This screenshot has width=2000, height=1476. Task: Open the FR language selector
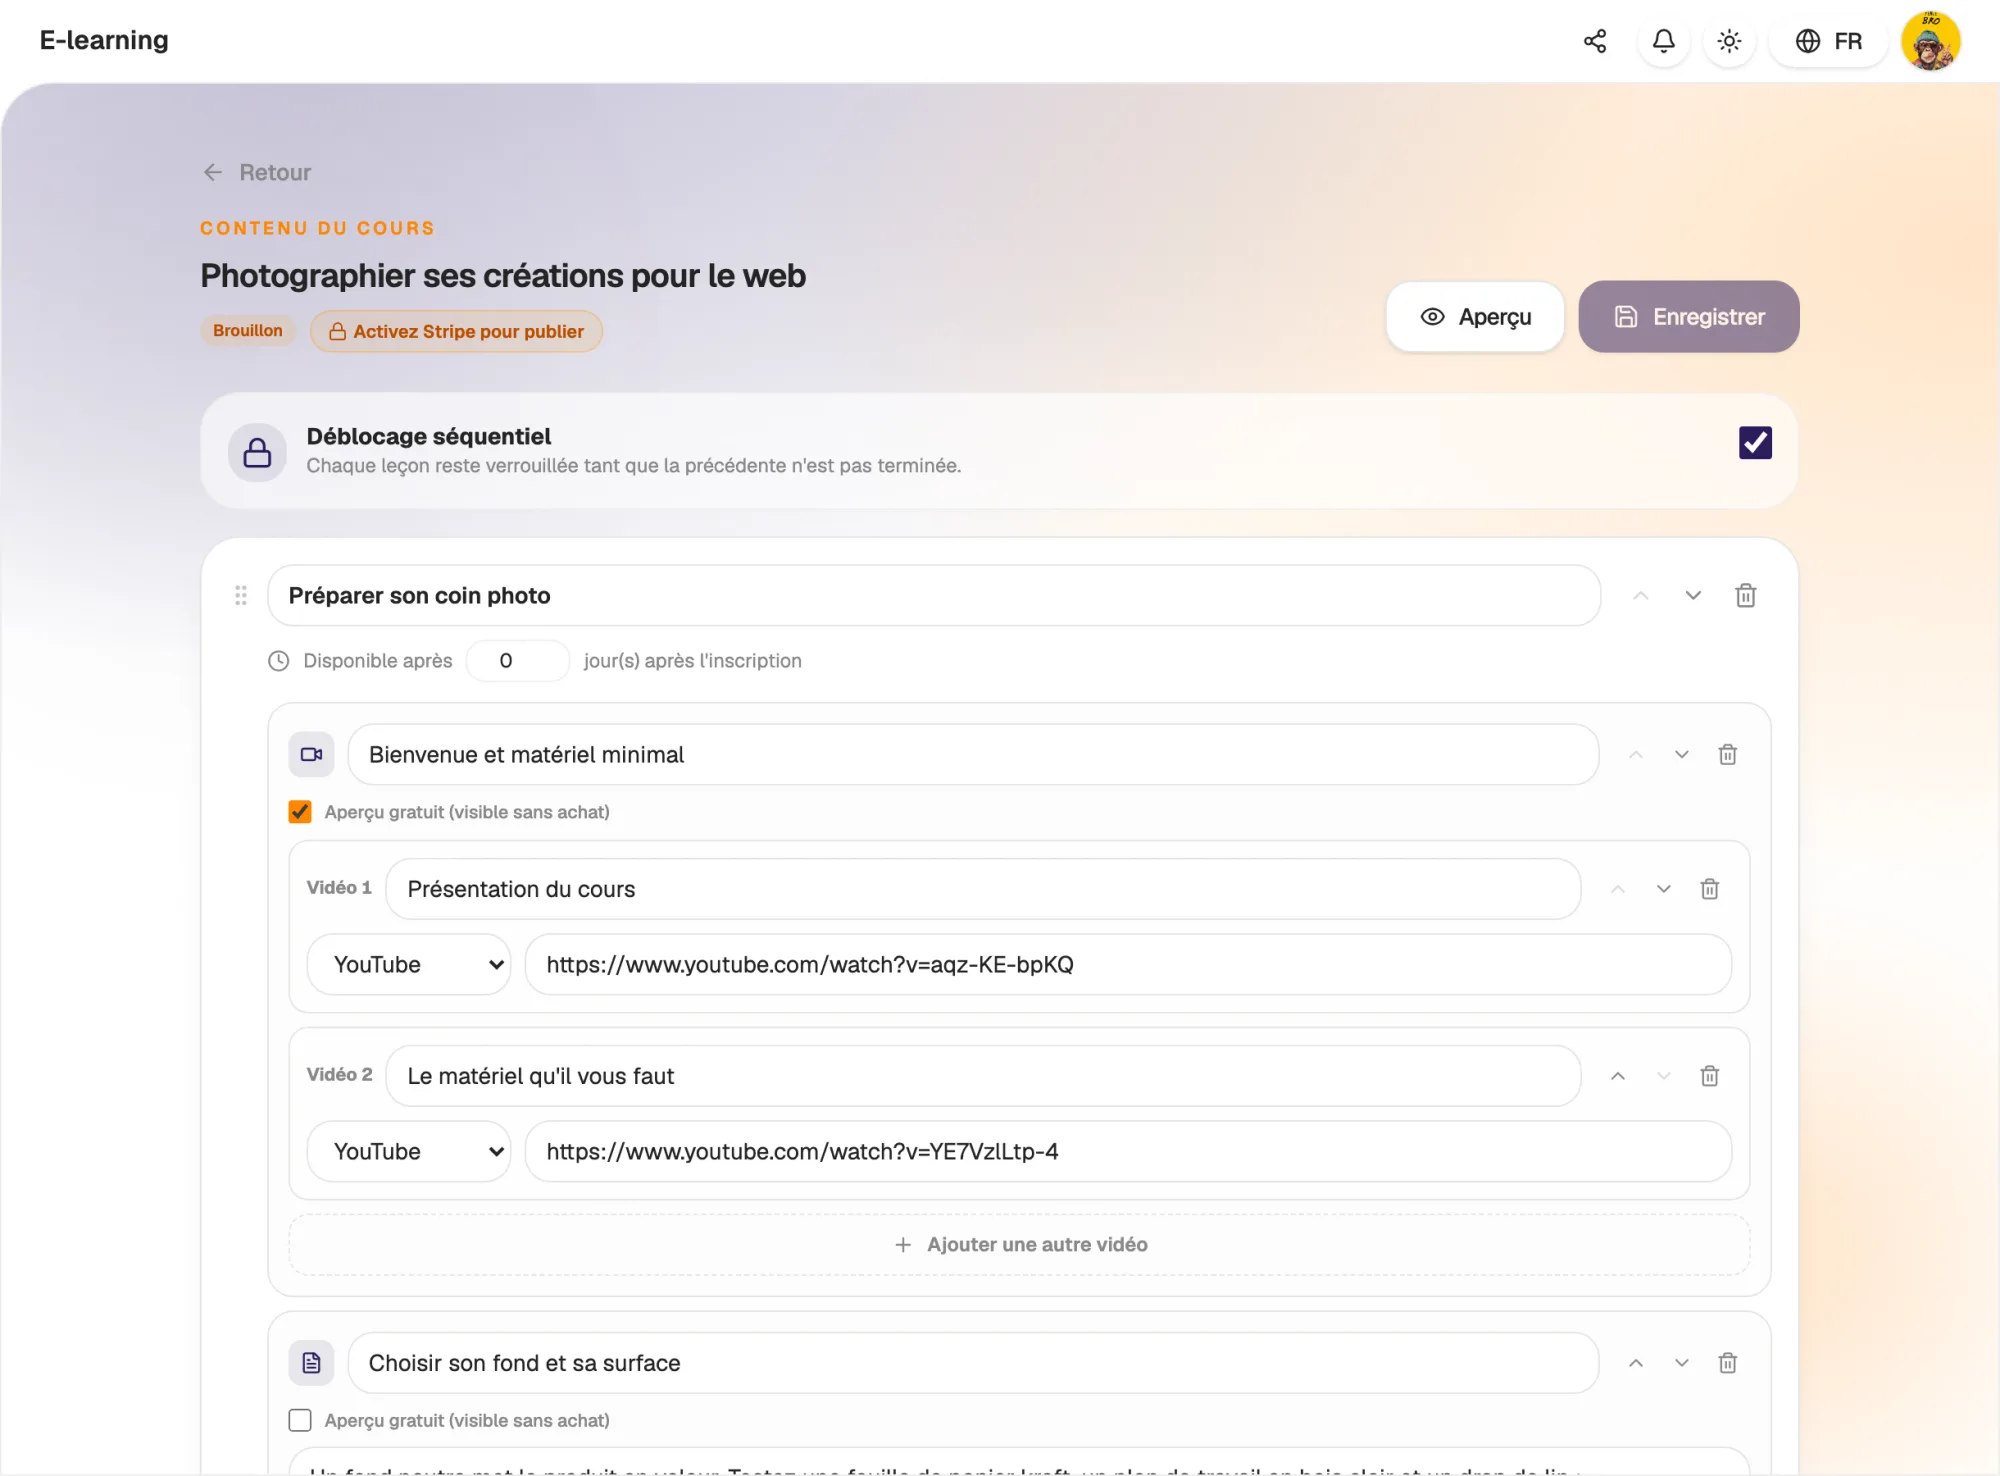coord(1828,41)
